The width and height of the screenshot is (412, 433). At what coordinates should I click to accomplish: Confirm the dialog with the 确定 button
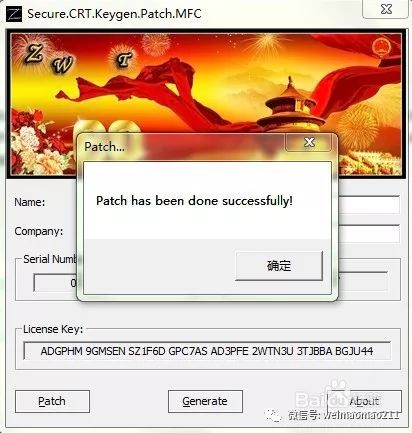pyautogui.click(x=279, y=266)
